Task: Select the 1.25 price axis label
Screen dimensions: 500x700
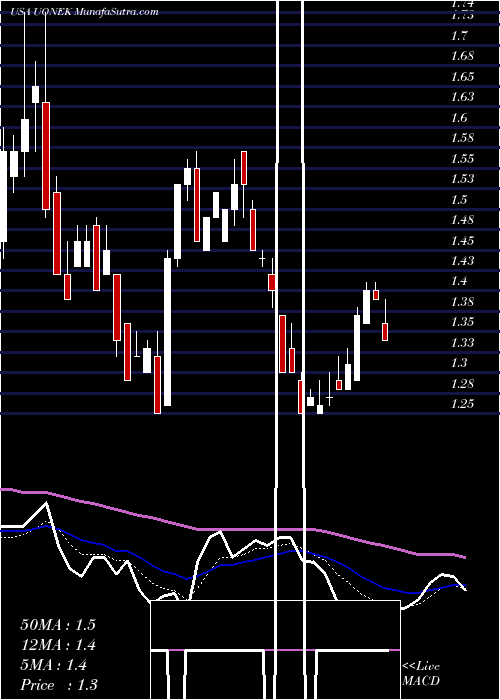Action: (x=462, y=404)
